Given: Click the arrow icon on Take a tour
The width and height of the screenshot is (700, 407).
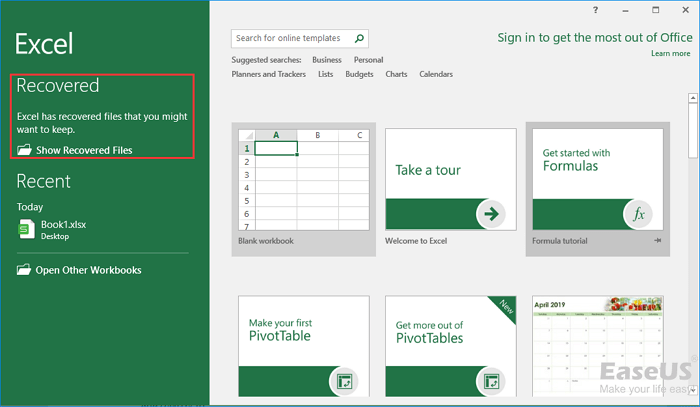Looking at the screenshot, I should click(491, 213).
